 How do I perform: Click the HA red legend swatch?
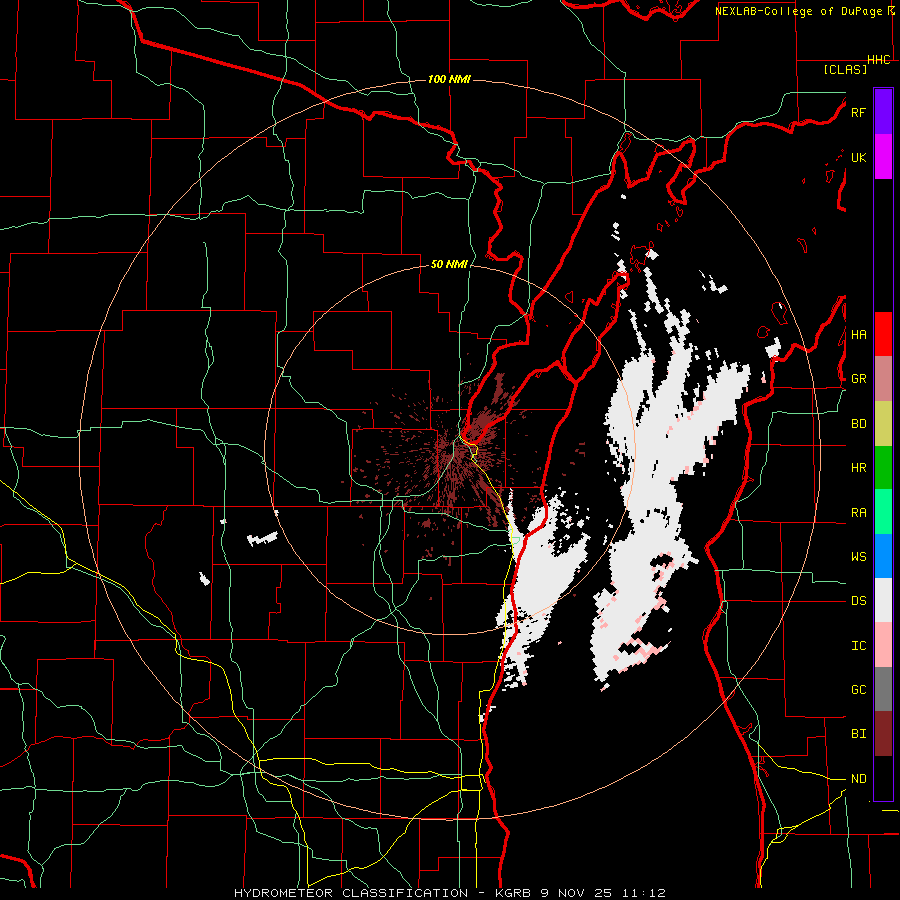(883, 334)
